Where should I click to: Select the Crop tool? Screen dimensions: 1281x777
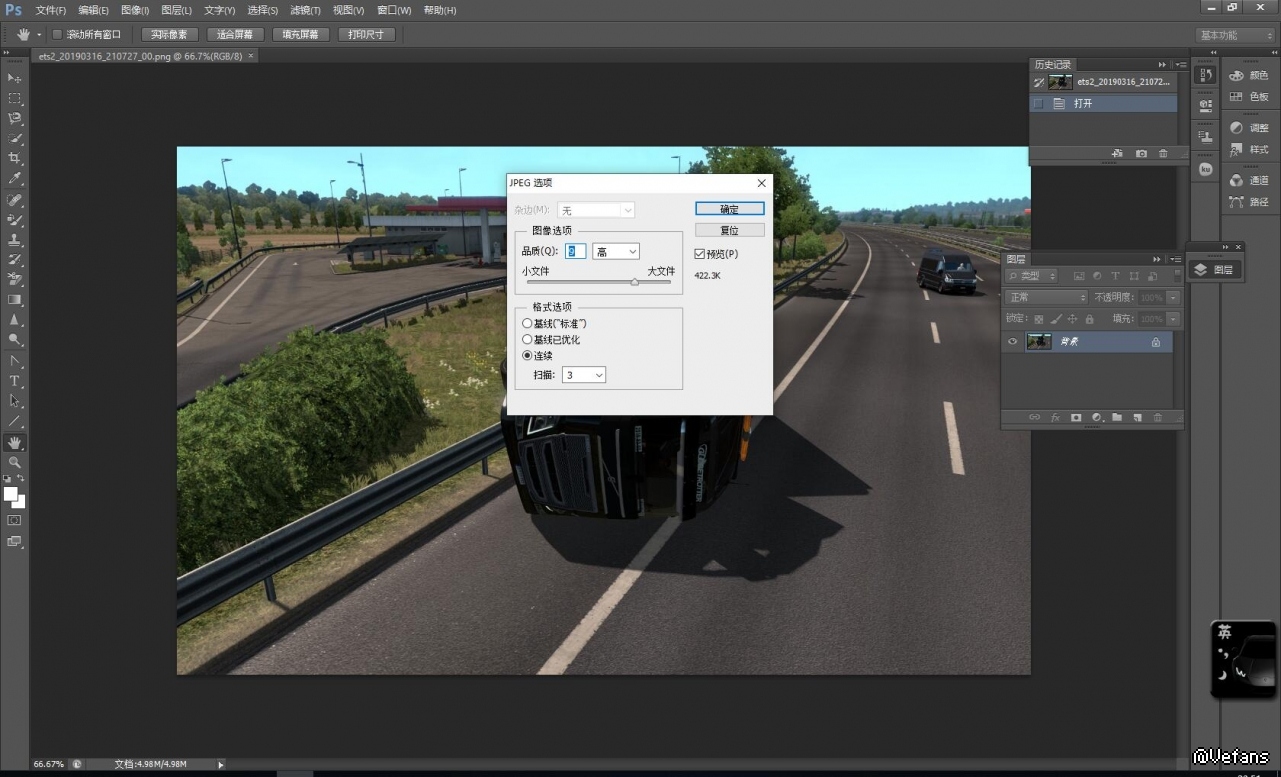point(15,158)
